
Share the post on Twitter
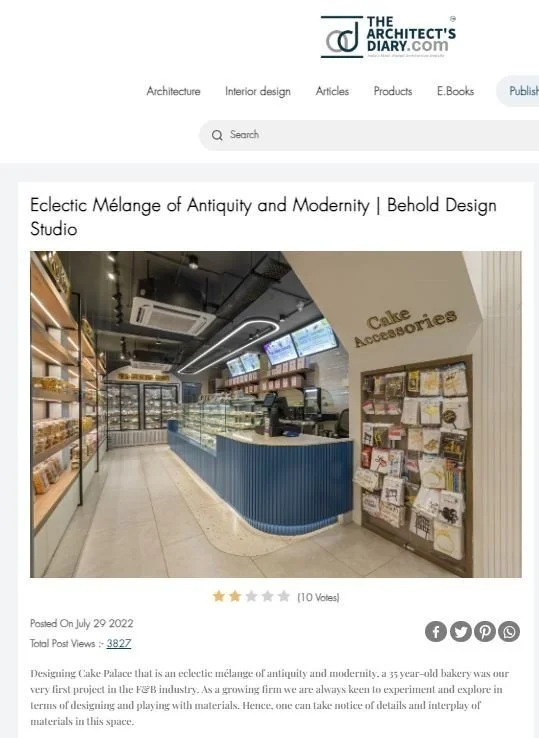click(460, 631)
